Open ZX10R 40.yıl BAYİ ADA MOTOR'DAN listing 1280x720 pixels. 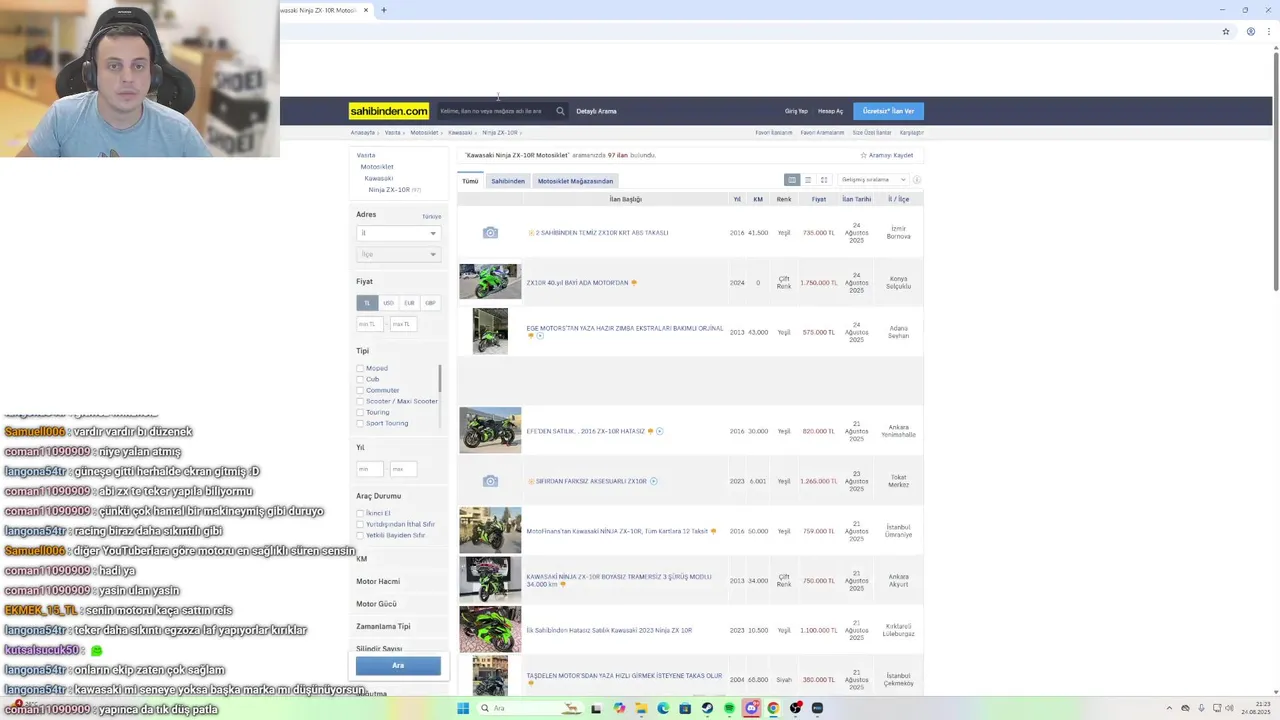point(577,283)
